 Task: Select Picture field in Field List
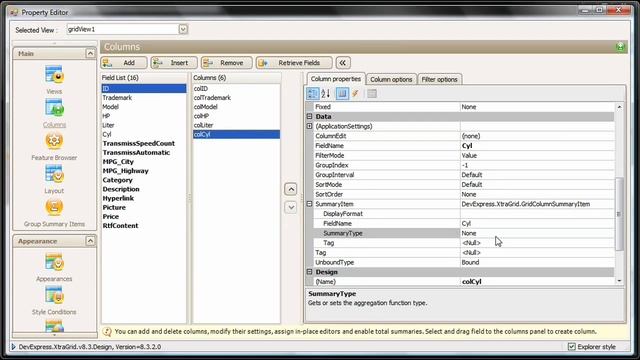(144, 208)
